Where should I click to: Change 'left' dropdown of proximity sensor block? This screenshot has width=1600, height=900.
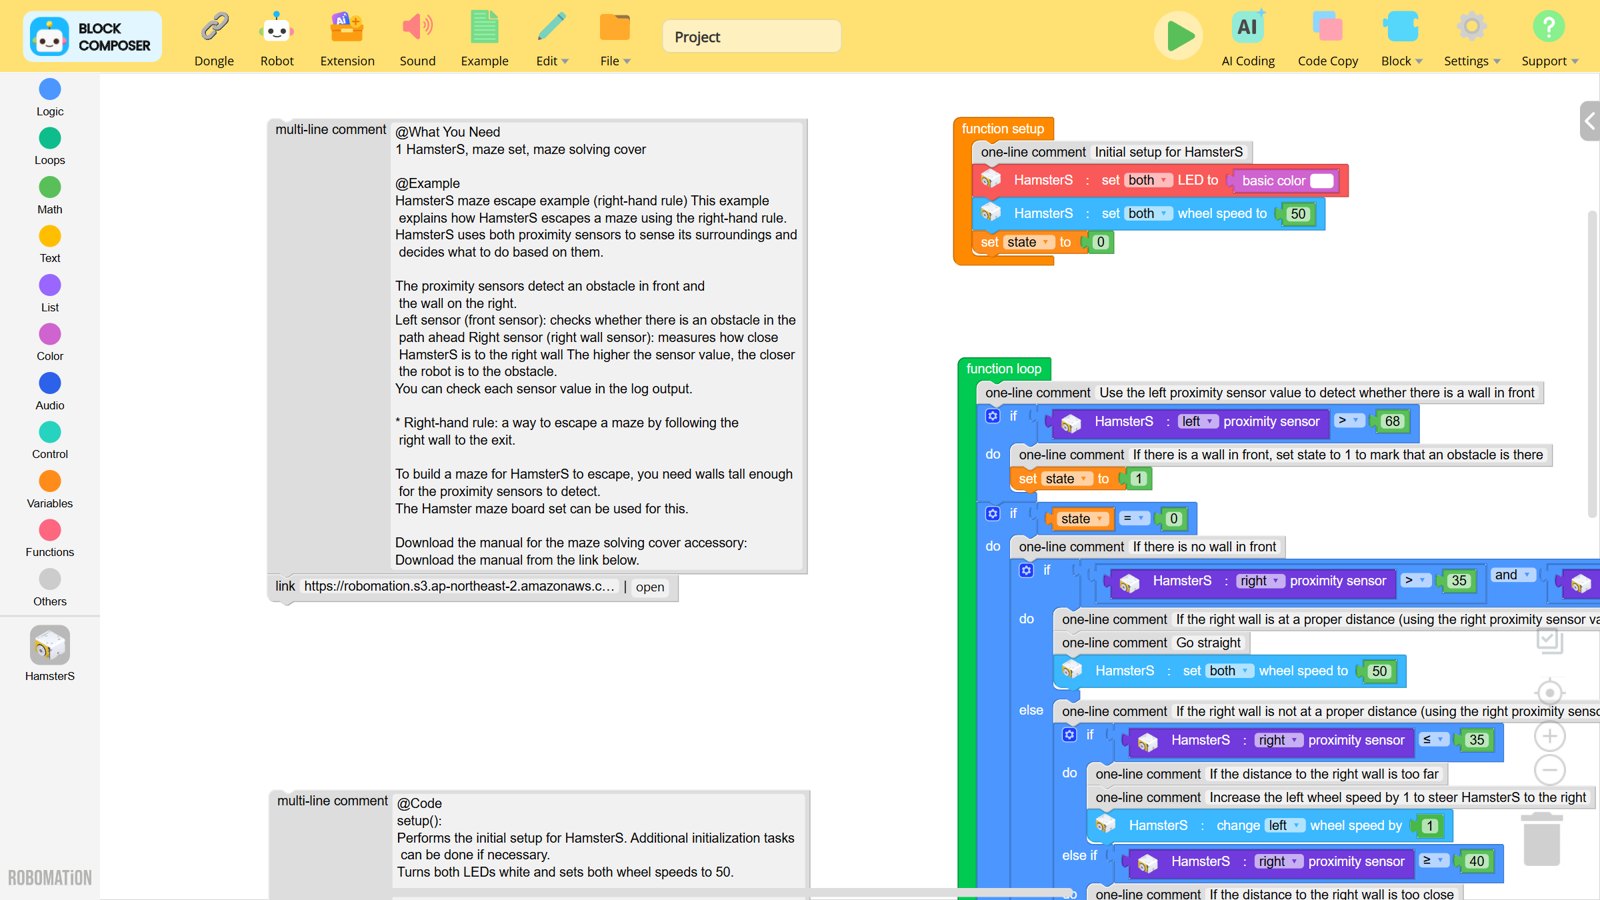coord(1197,422)
